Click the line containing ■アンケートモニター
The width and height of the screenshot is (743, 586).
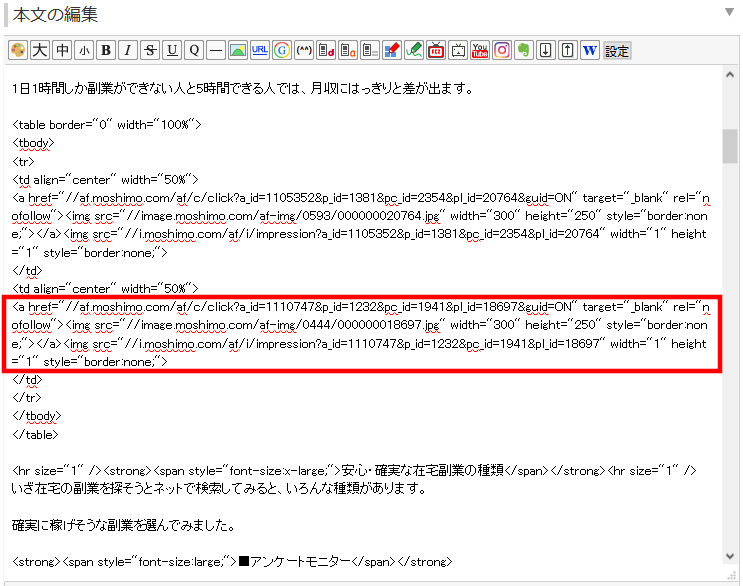[x=232, y=562]
